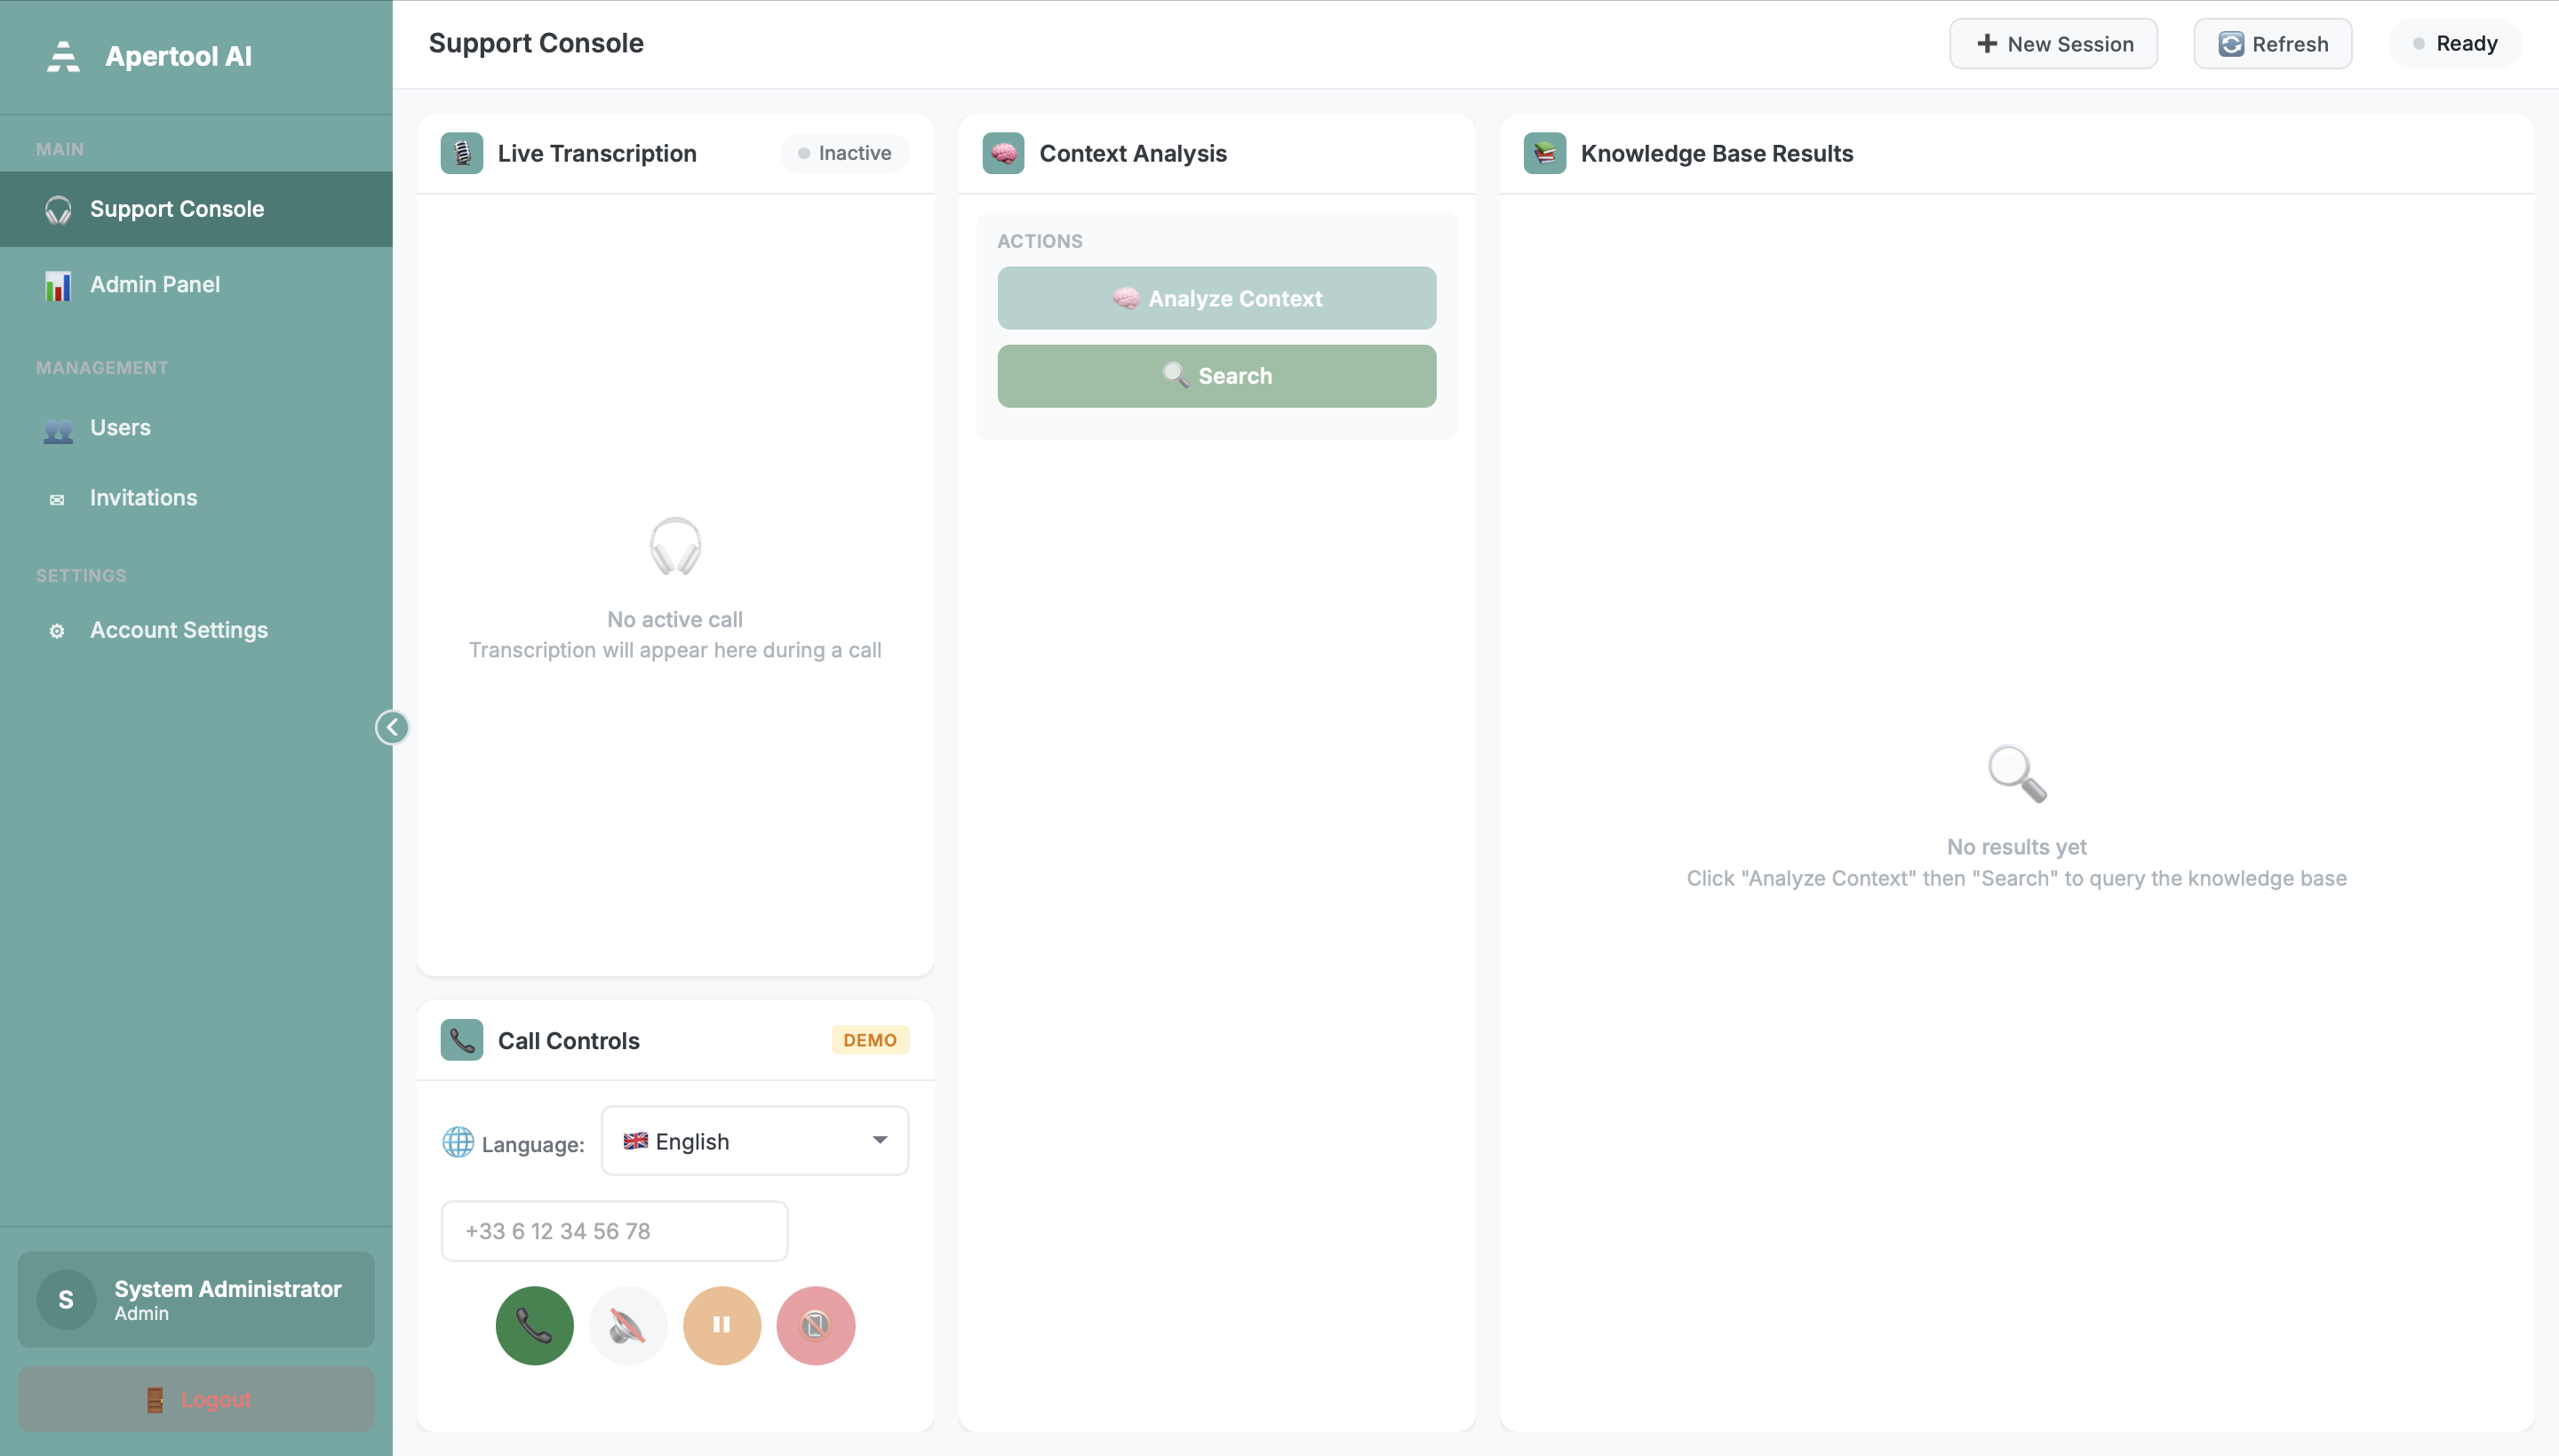
Task: Click the Context Analysis brain icon
Action: [1003, 152]
